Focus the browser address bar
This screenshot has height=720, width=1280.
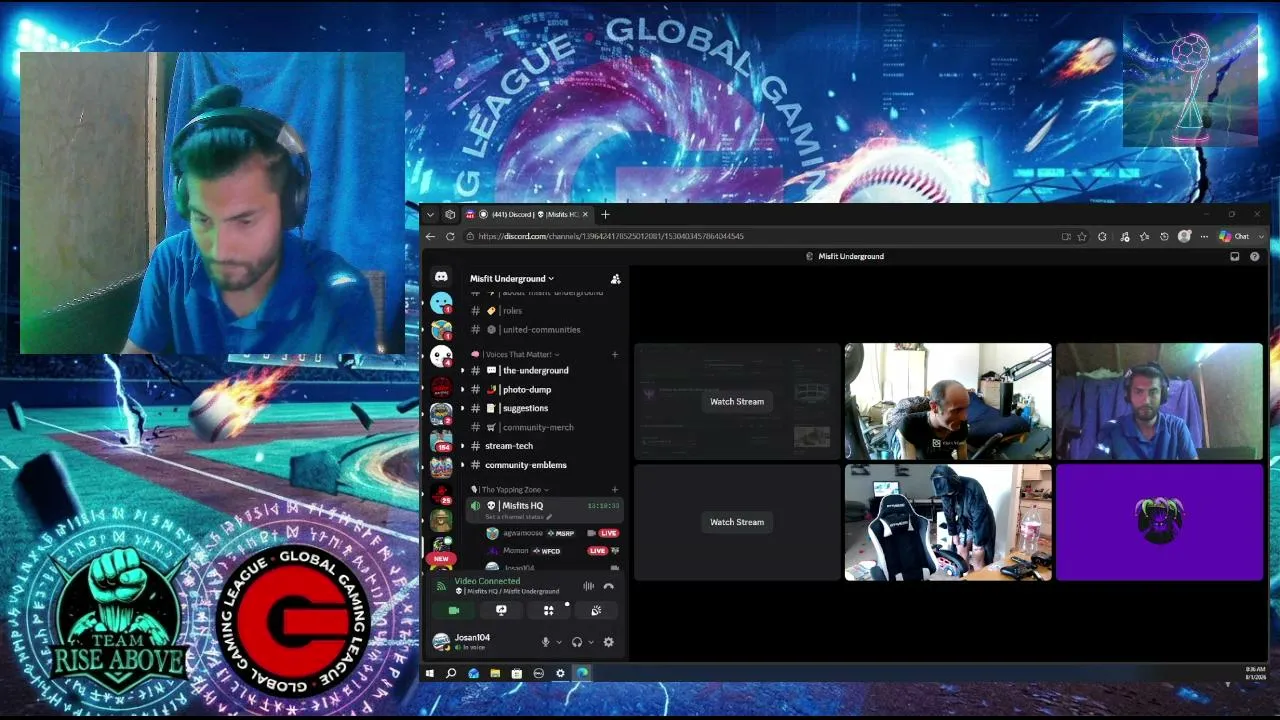coord(760,236)
